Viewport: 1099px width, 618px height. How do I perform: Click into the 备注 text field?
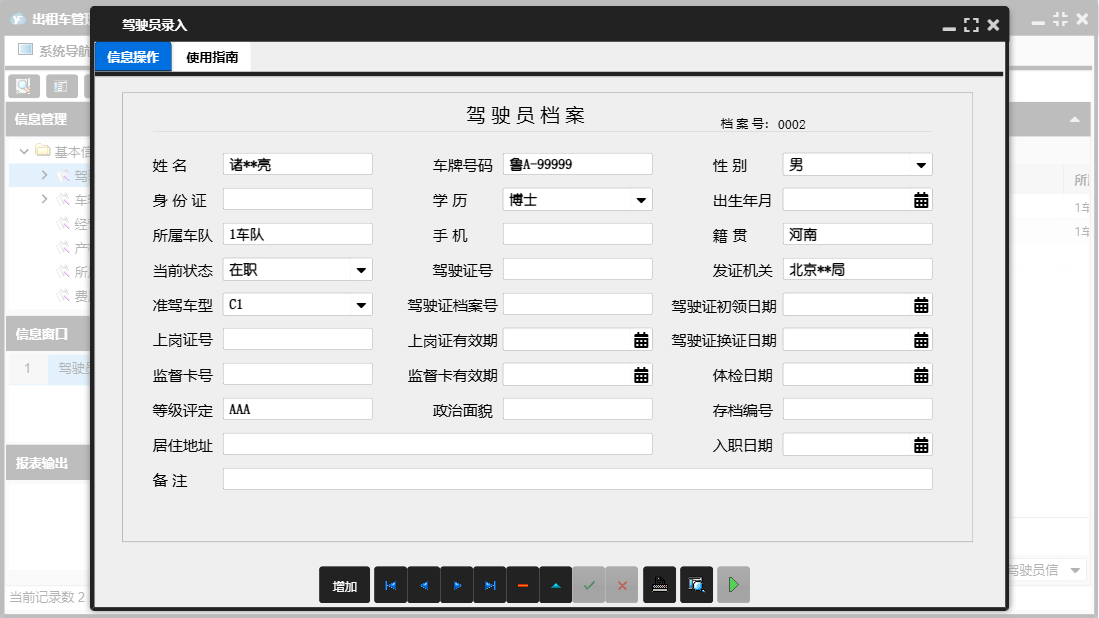577,480
